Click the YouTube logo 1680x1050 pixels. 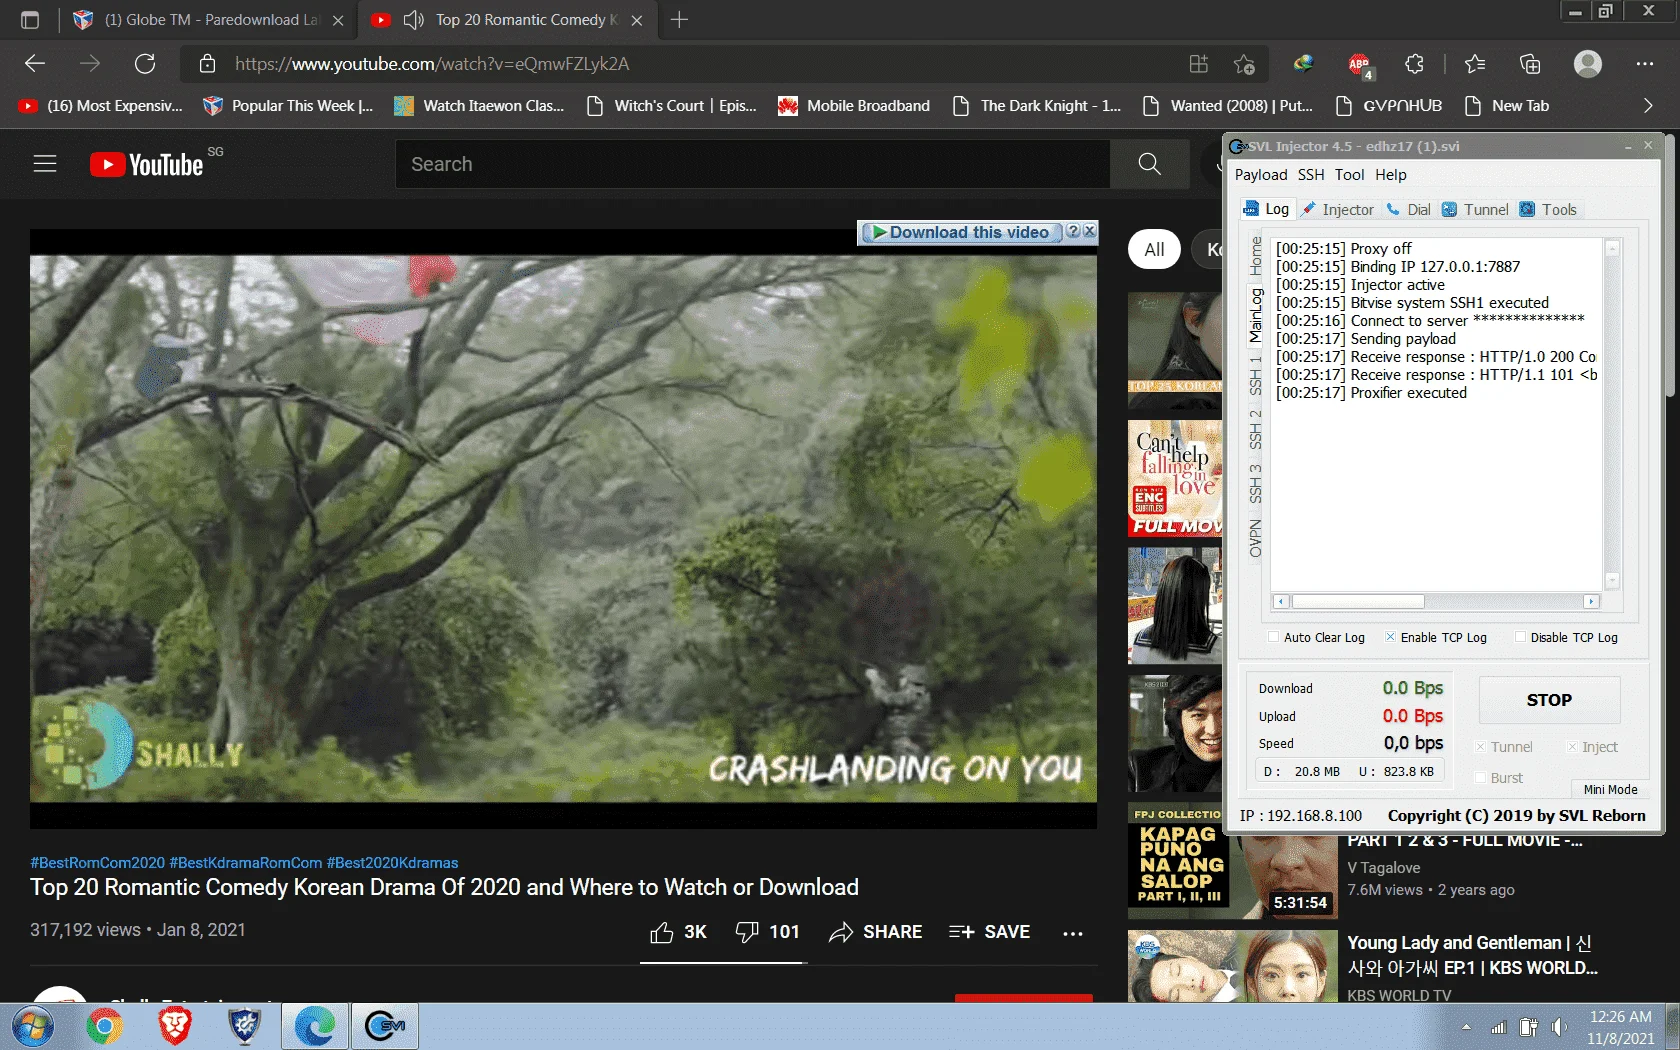pyautogui.click(x=147, y=164)
